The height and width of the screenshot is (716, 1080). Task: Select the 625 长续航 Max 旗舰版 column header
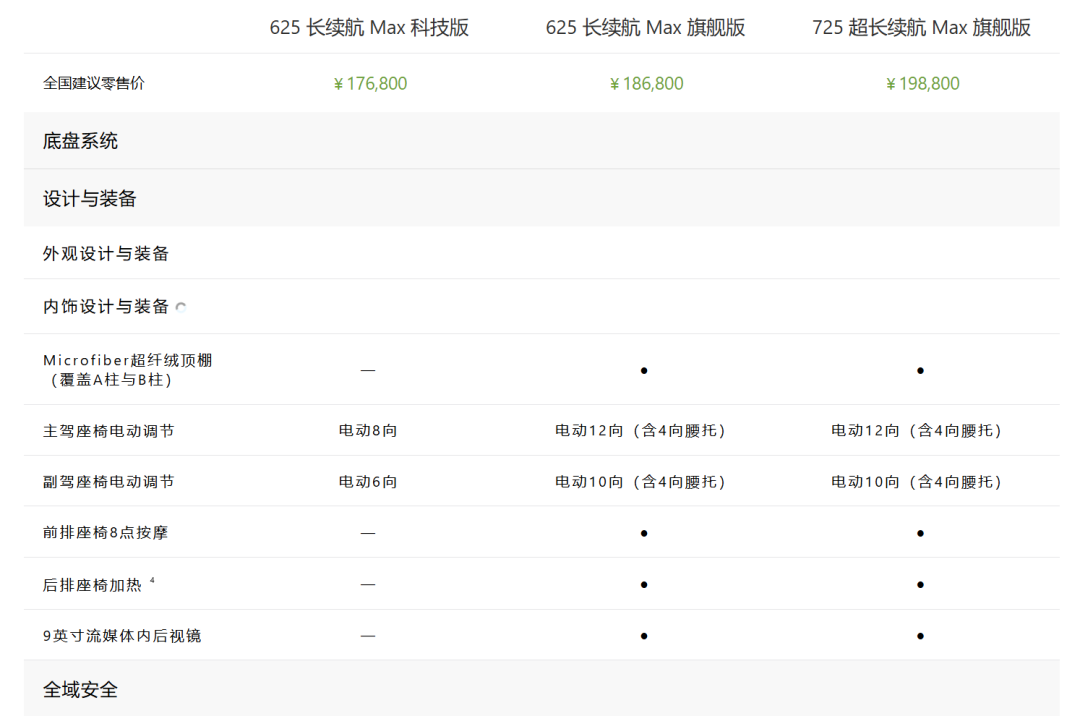(x=645, y=28)
